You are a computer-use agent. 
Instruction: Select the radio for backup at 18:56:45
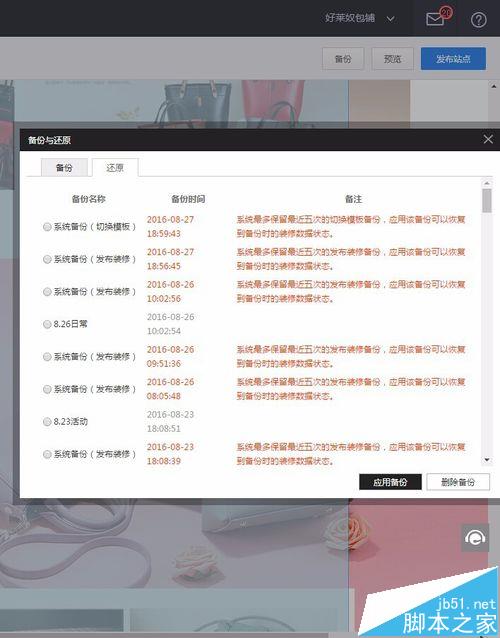pyautogui.click(x=47, y=259)
